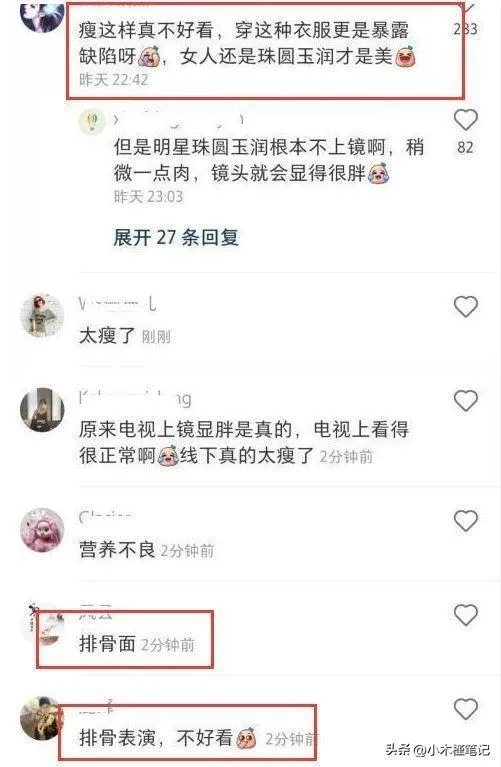Like the '太瘦了' comment
This screenshot has height=767, width=501.
pos(465,307)
